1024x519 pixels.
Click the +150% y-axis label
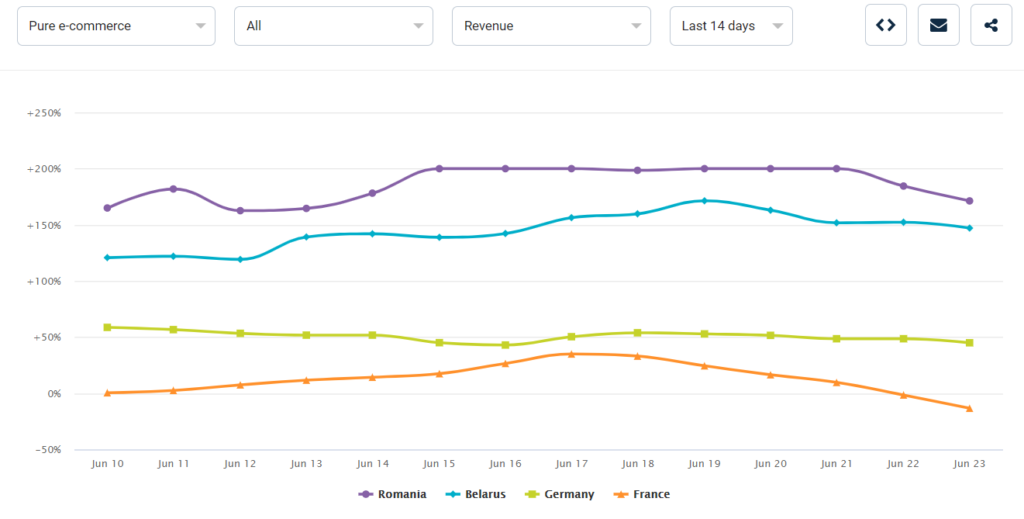point(44,225)
